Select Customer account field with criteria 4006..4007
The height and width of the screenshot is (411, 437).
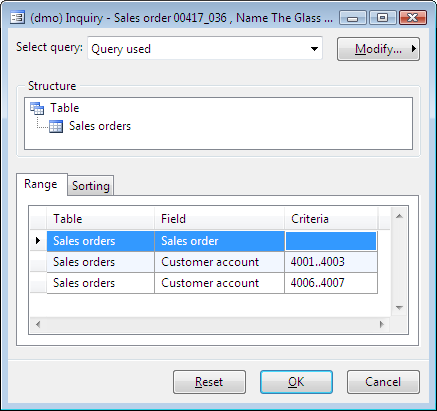pyautogui.click(x=219, y=283)
